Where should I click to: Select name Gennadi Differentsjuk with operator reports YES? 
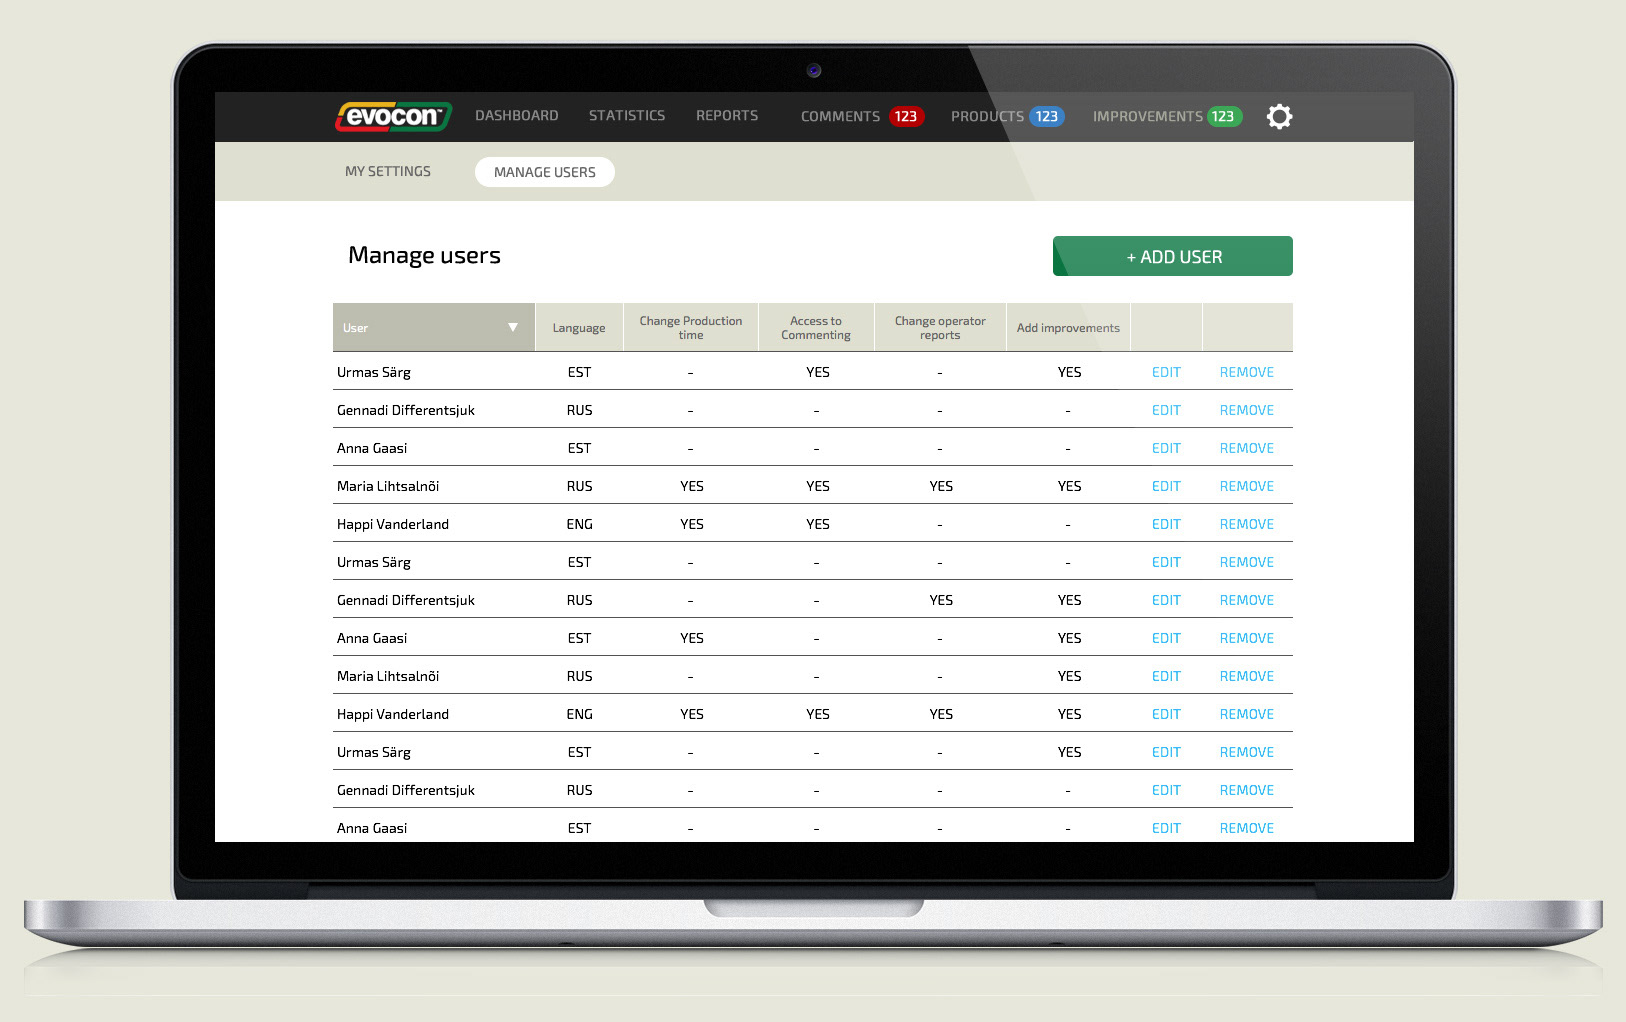coord(406,600)
